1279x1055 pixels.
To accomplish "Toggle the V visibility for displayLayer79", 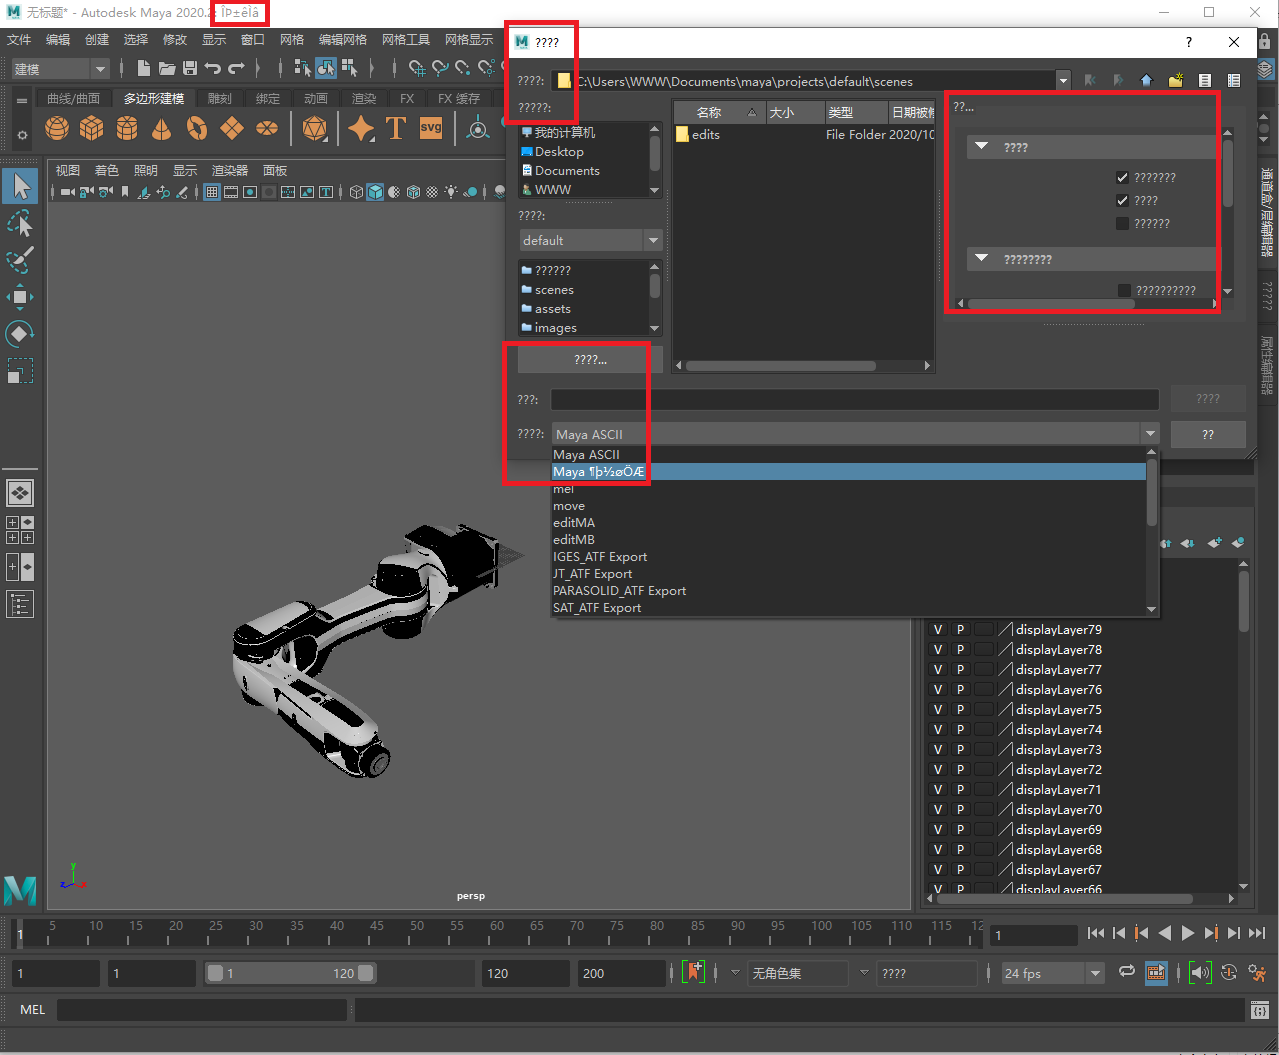I will coord(937,629).
